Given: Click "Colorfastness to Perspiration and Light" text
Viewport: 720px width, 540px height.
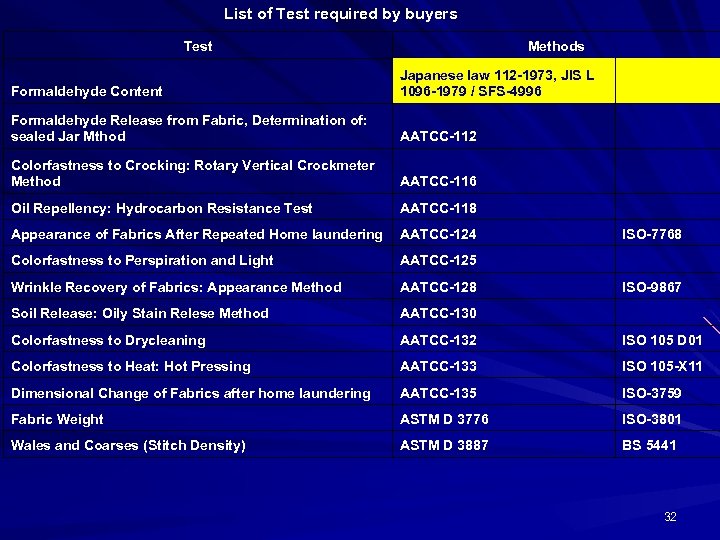Looking at the screenshot, I should point(142,261).
